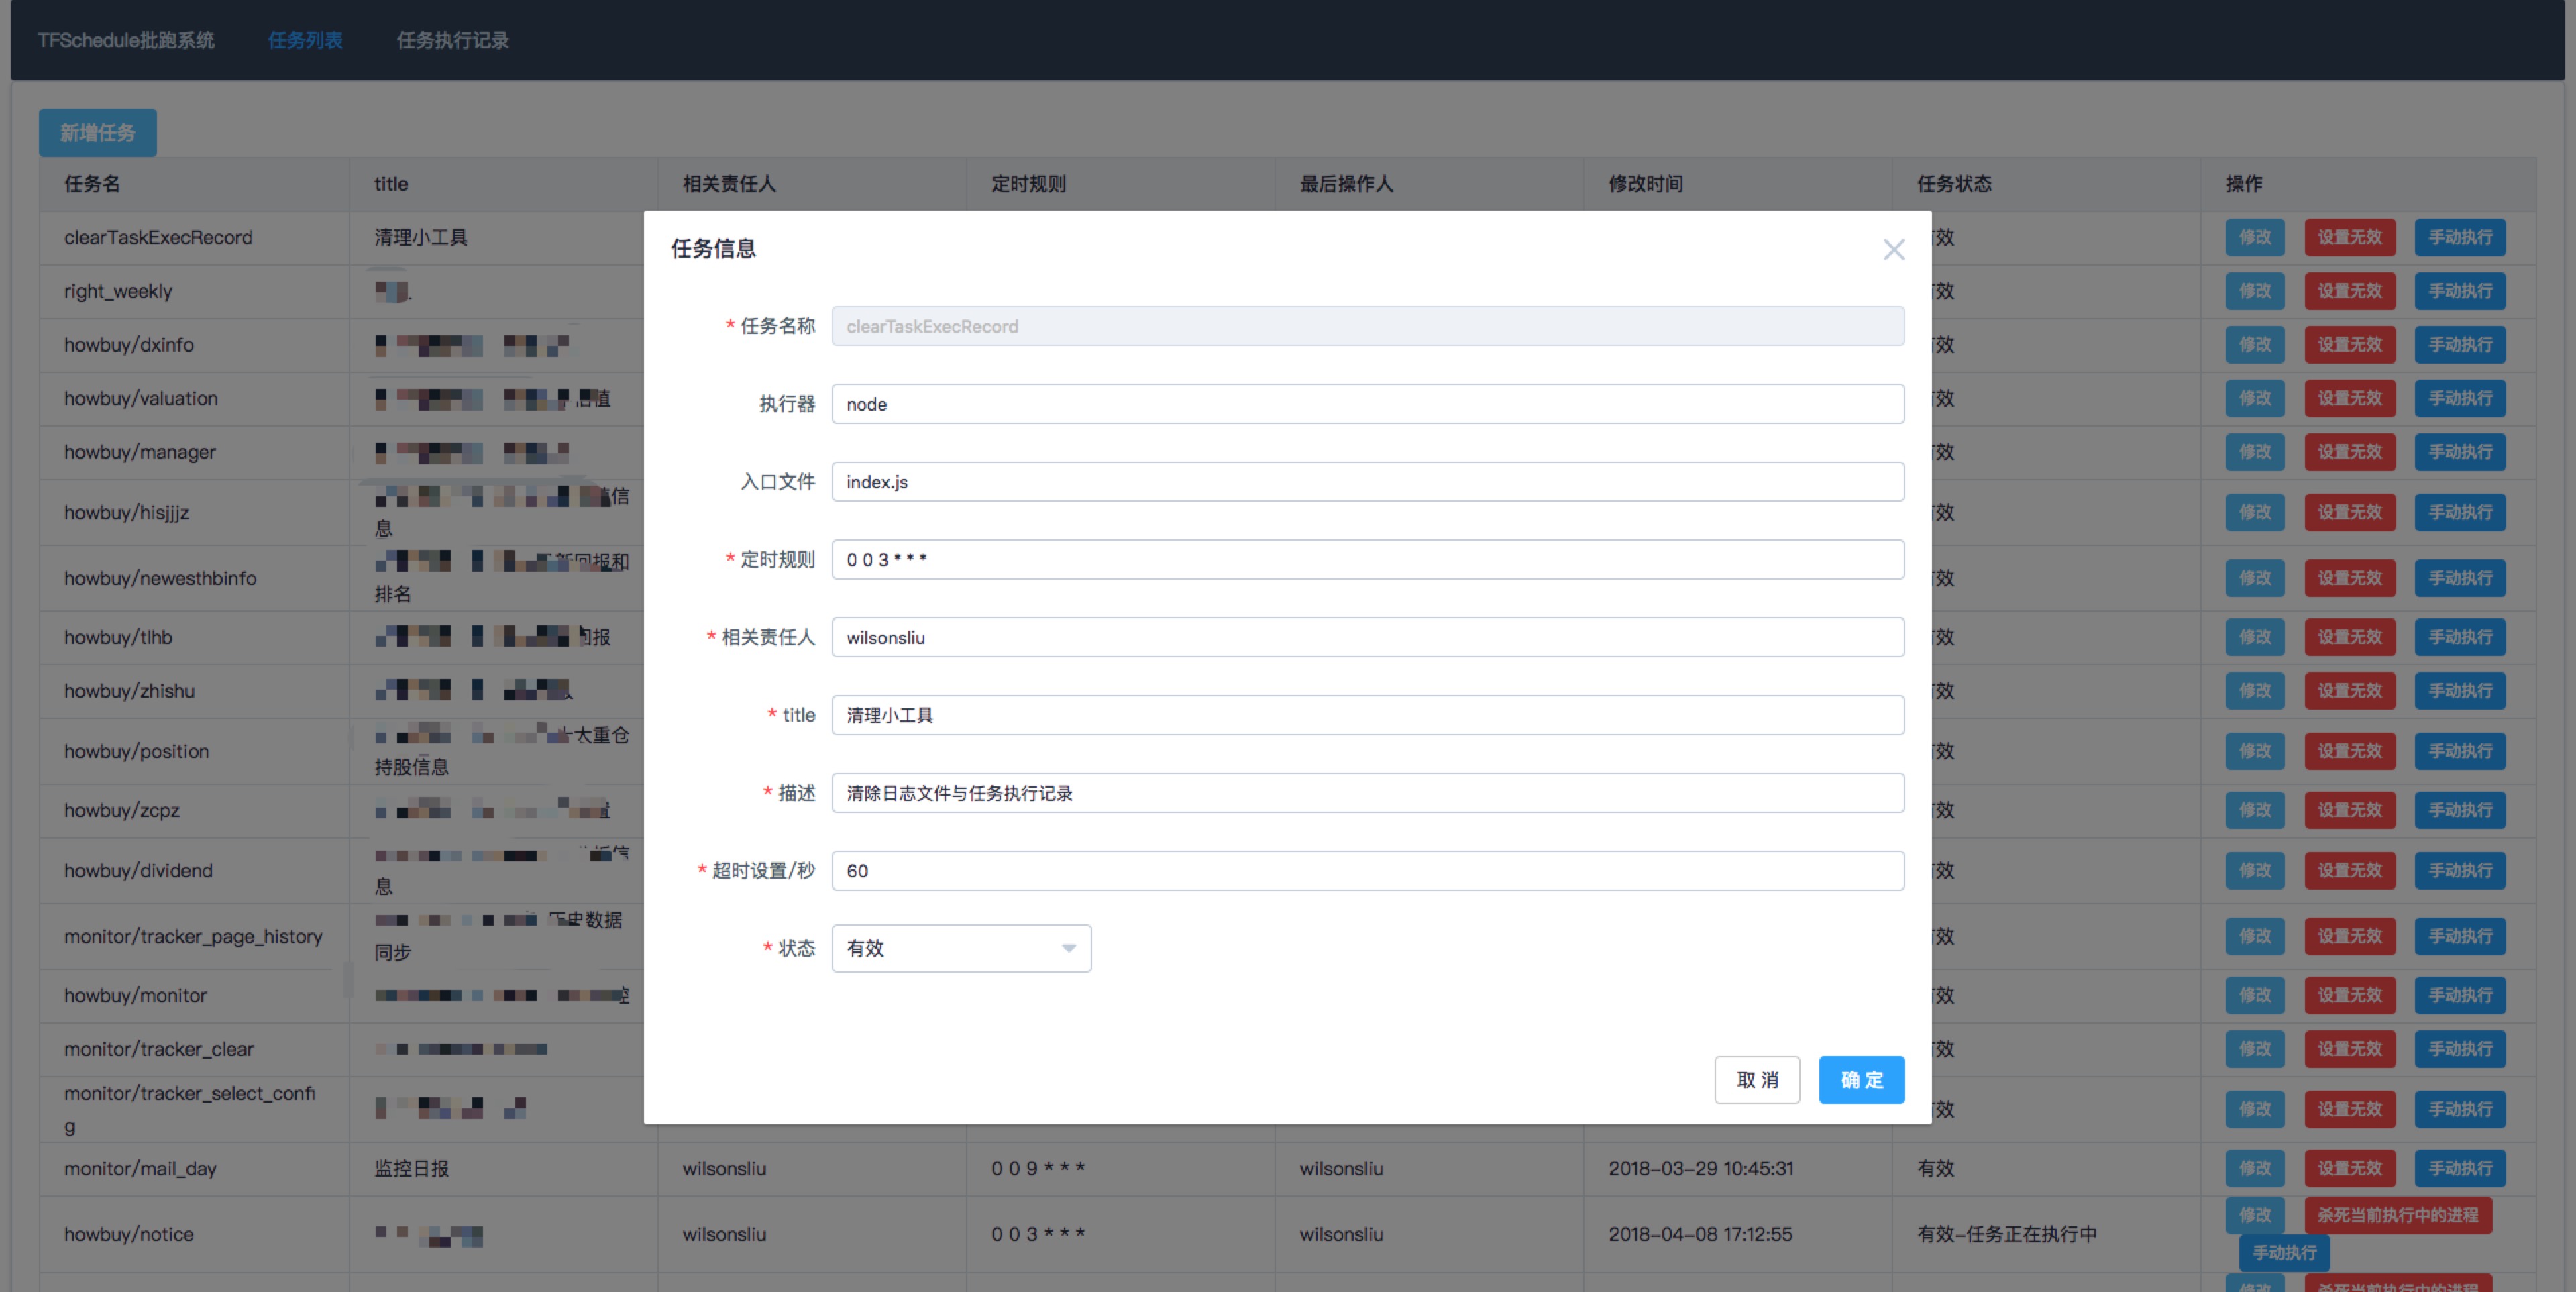Viewport: 2576px width, 1292px height.
Task: Click 修改 for monitor/mail_day row
Action: click(x=2254, y=1168)
